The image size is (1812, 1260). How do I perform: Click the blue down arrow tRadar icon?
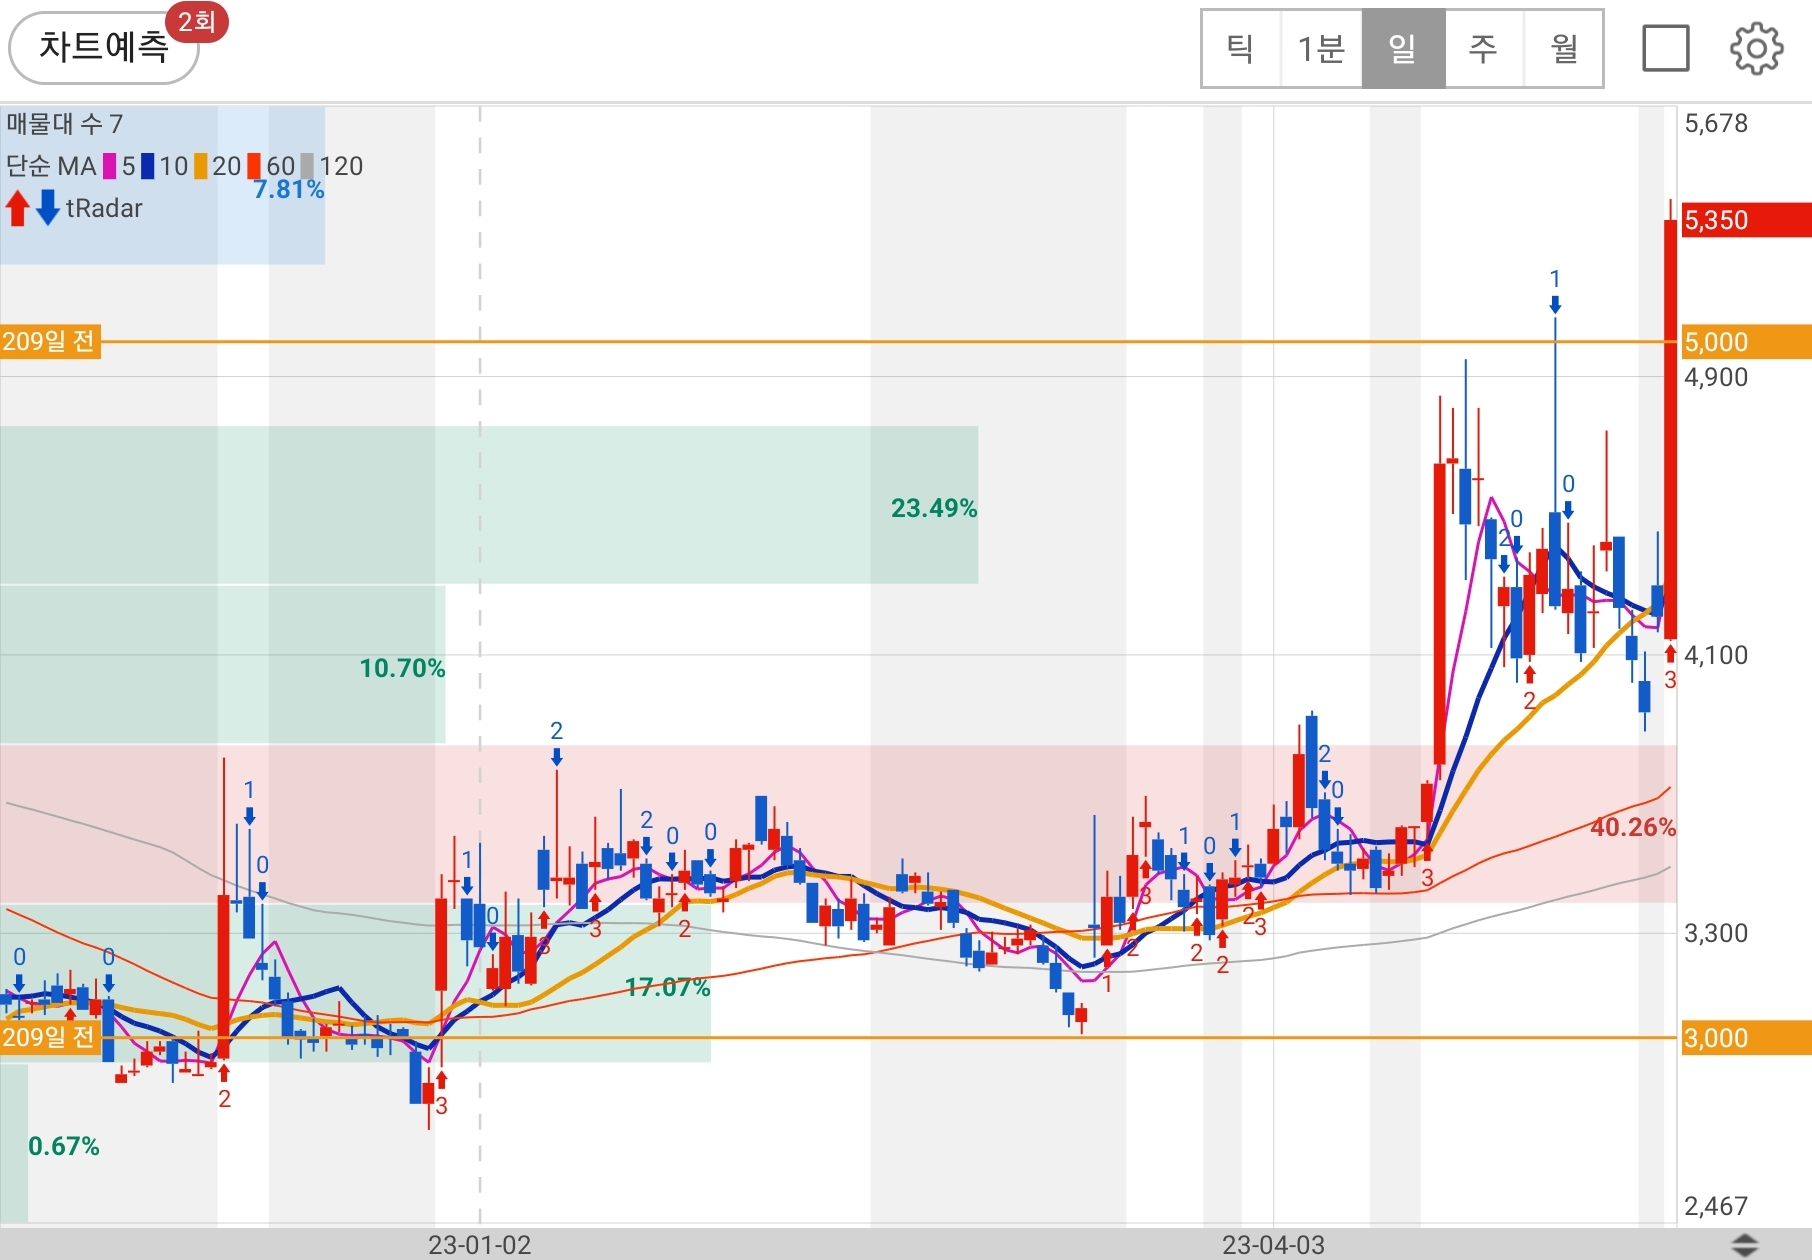(x=47, y=208)
